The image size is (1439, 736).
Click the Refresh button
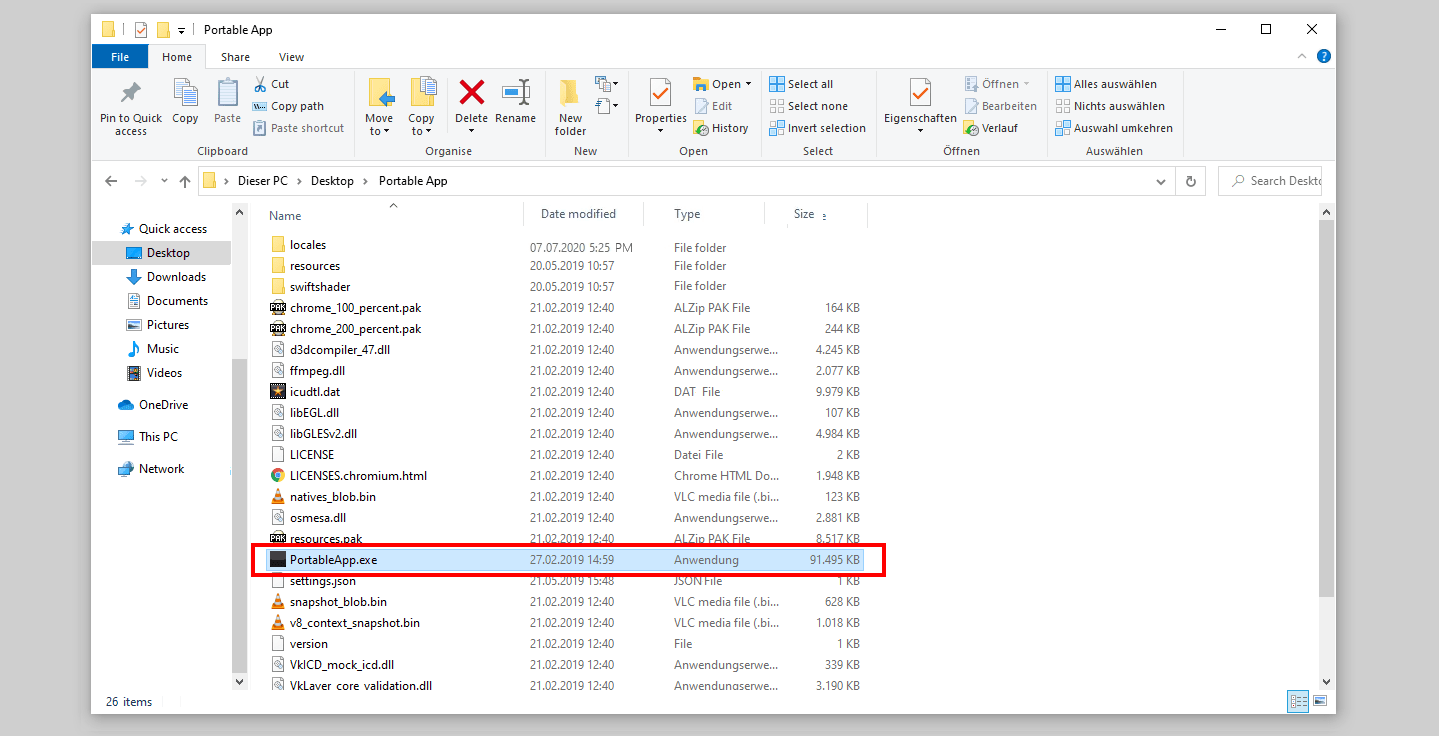click(x=1190, y=182)
